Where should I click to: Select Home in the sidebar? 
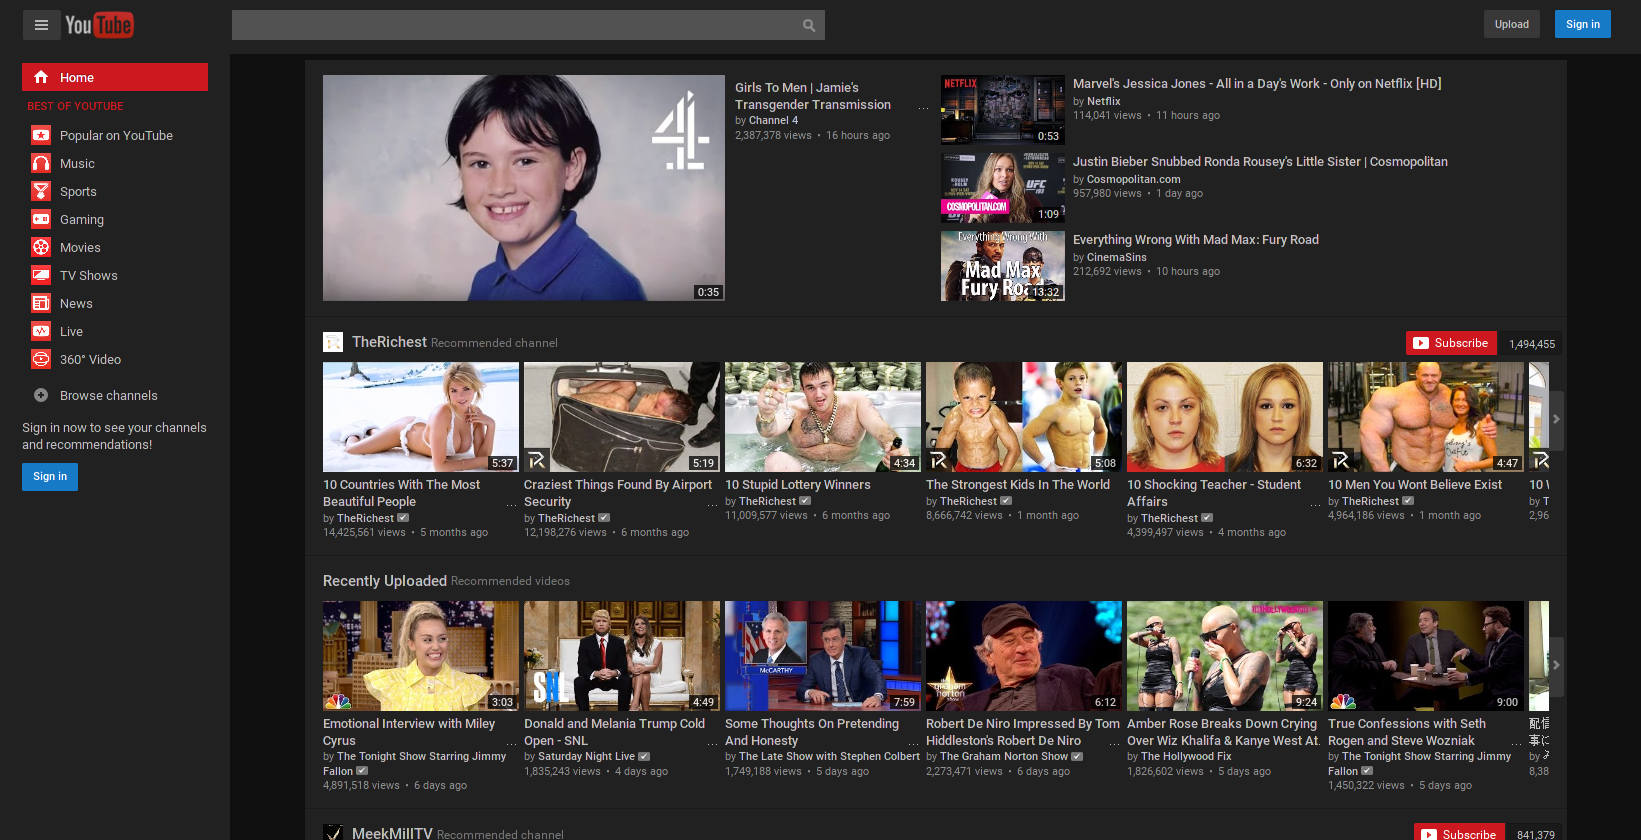tap(115, 77)
